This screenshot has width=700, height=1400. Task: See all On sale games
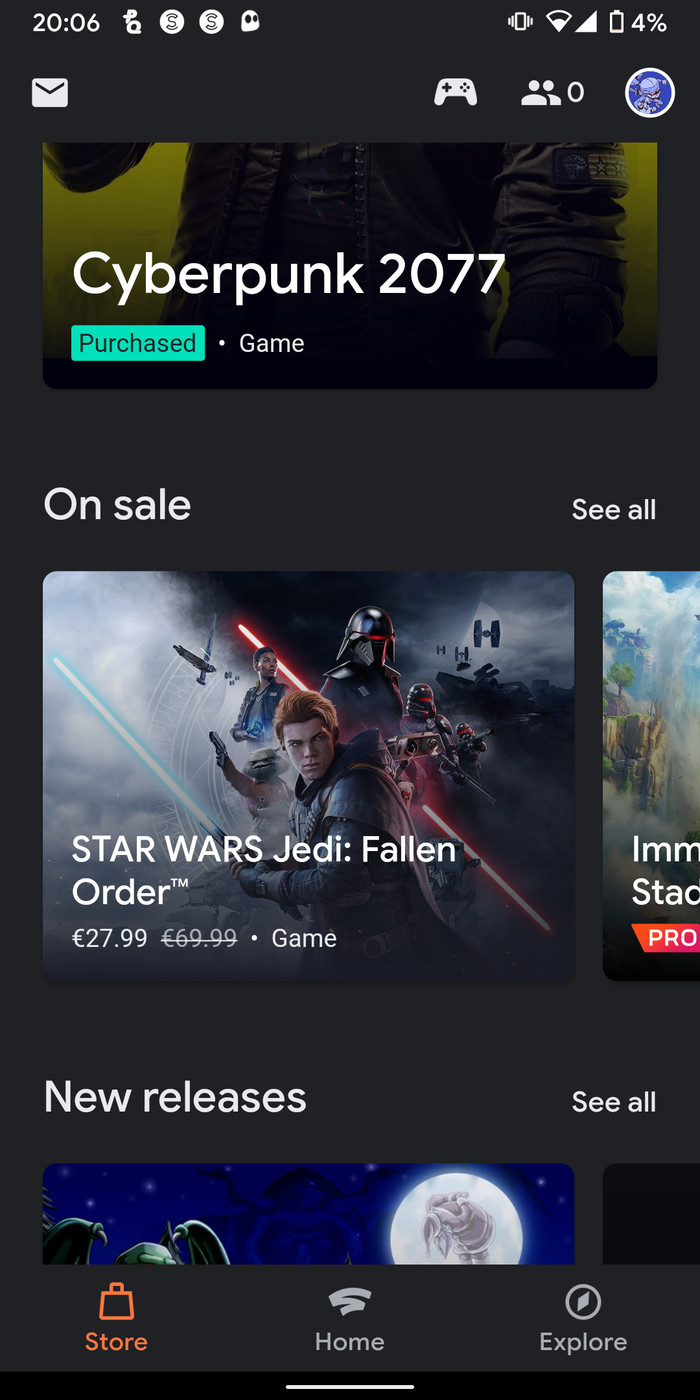click(613, 510)
